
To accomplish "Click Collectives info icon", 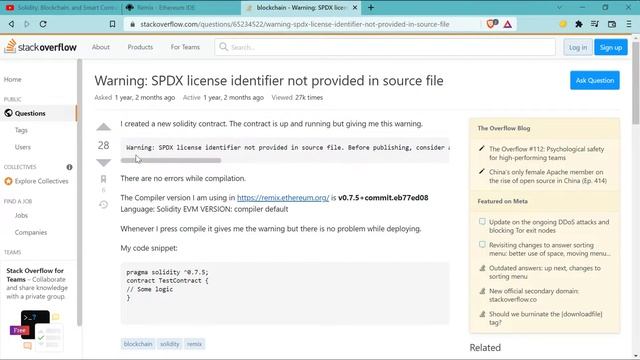I will click(x=69, y=167).
